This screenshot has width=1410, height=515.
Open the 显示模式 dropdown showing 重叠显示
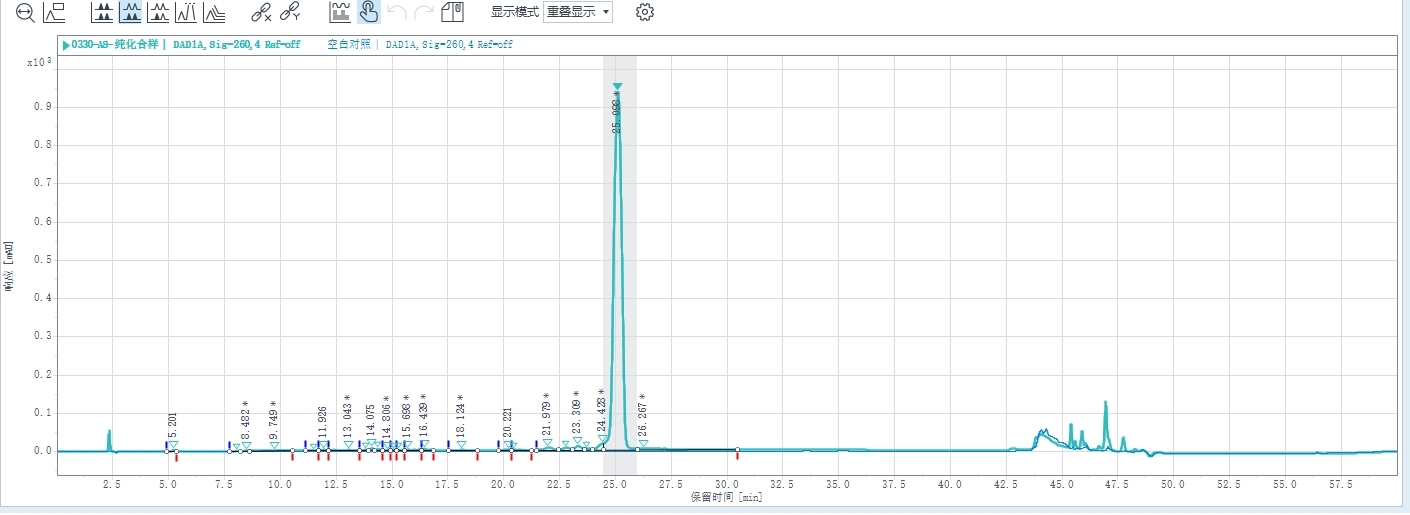(577, 13)
